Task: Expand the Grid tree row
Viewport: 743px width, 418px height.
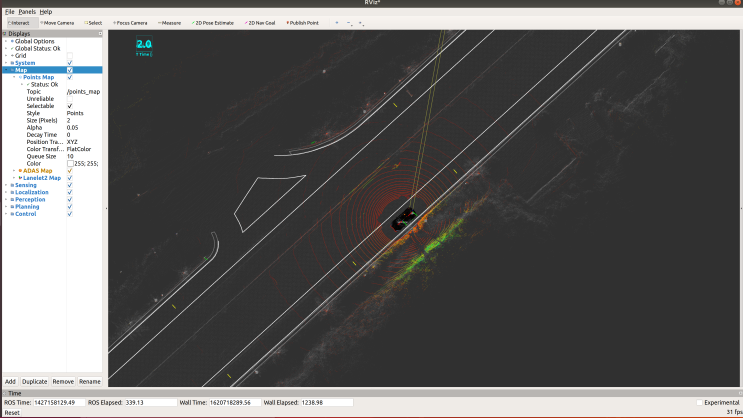Action: click(6, 55)
